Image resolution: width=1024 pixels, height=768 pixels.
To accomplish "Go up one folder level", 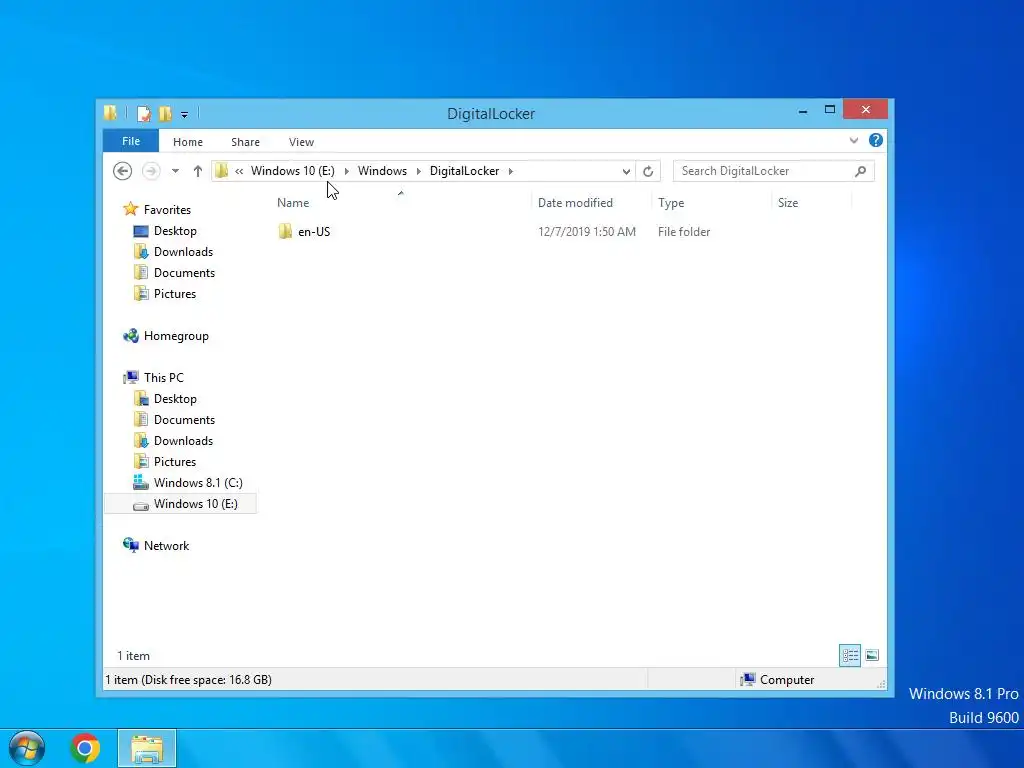I will [x=198, y=171].
